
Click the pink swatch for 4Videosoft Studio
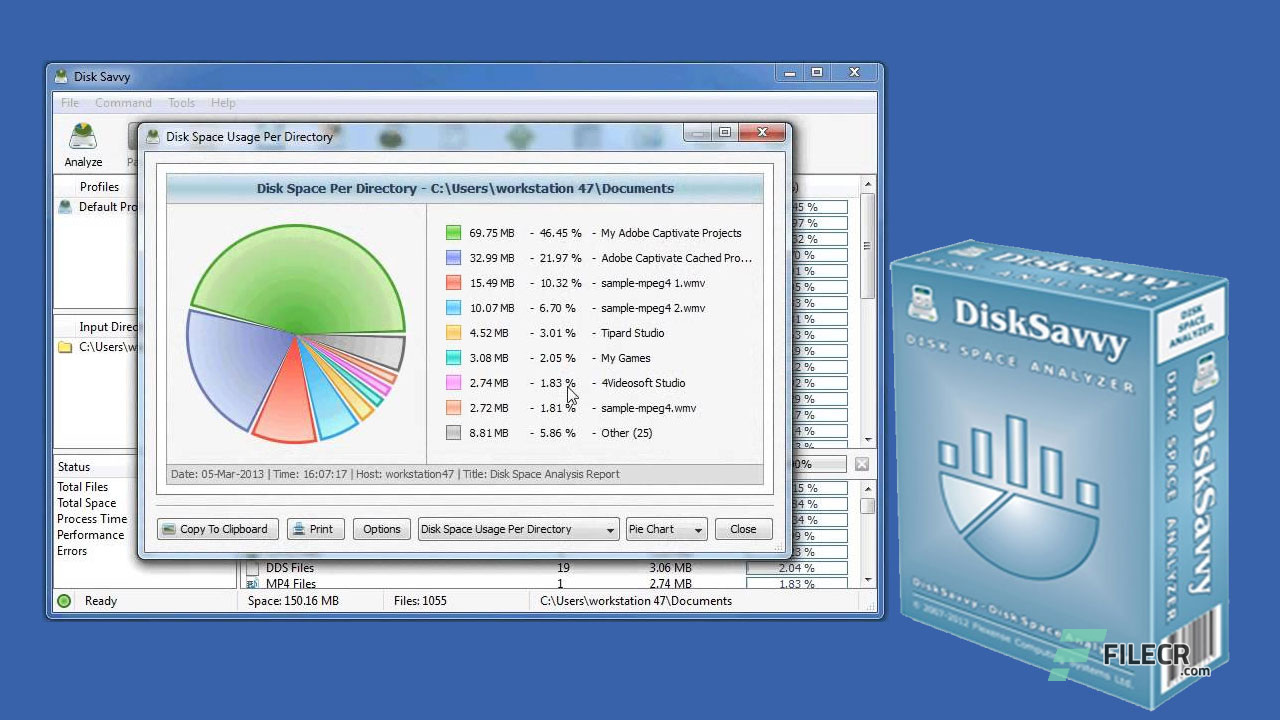tap(453, 383)
